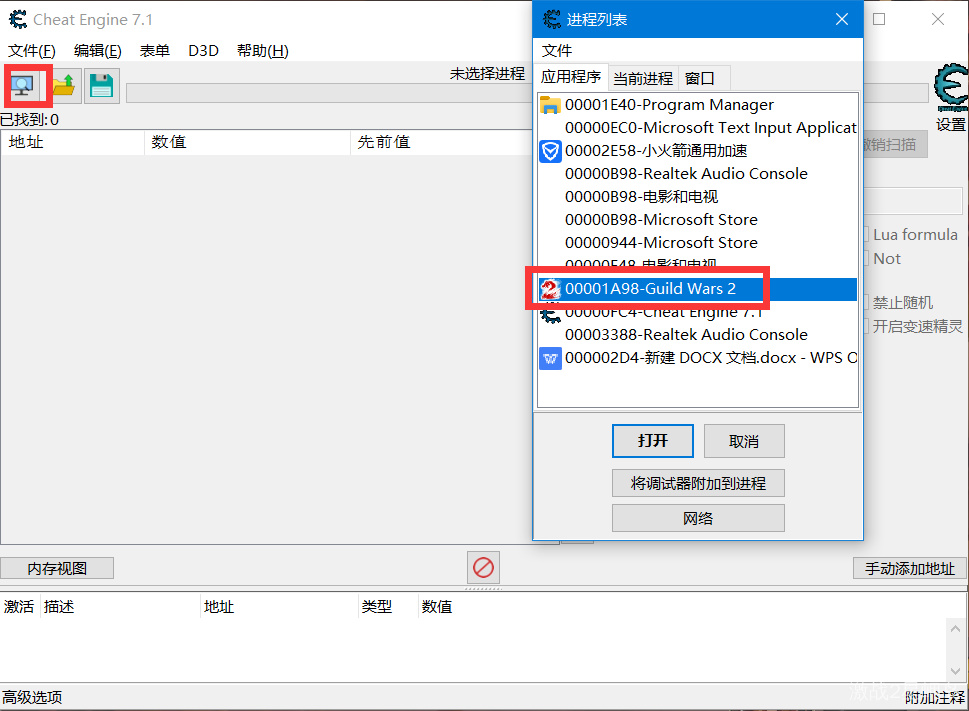Click the 设置 label under logo
This screenshot has height=711, width=969.
pyautogui.click(x=950, y=124)
